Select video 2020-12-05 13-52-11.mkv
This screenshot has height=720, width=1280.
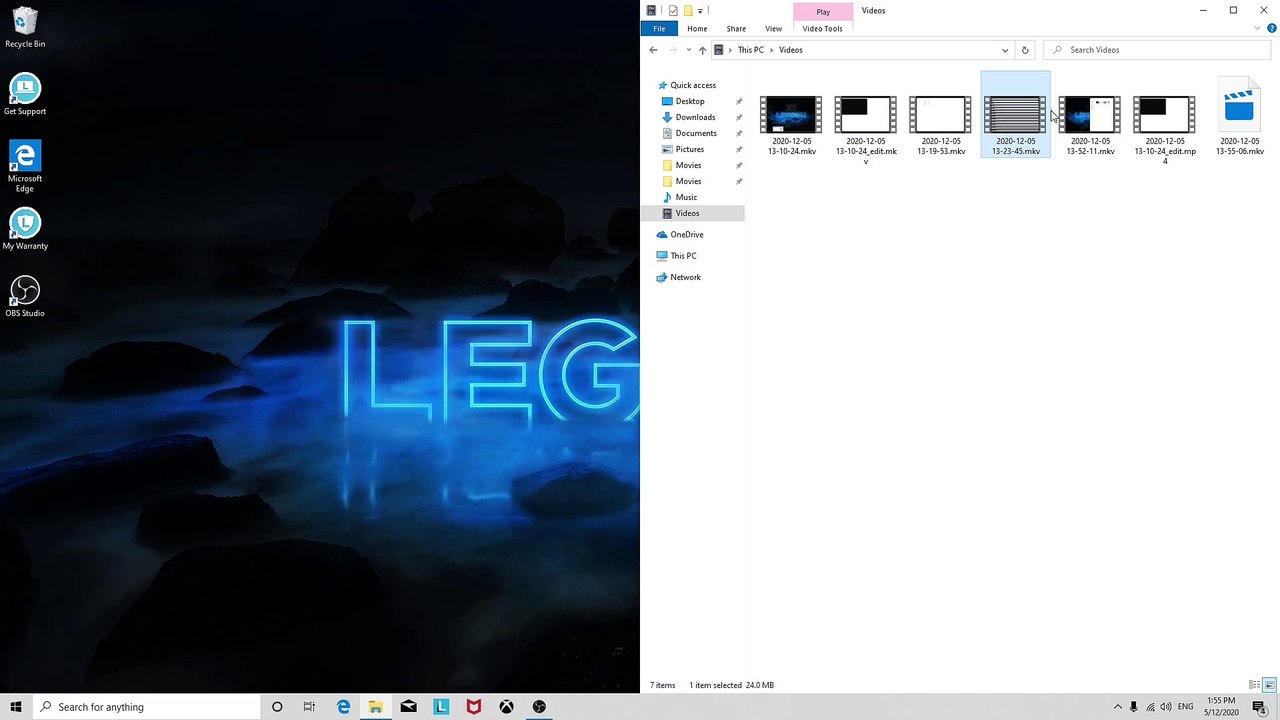(1090, 125)
